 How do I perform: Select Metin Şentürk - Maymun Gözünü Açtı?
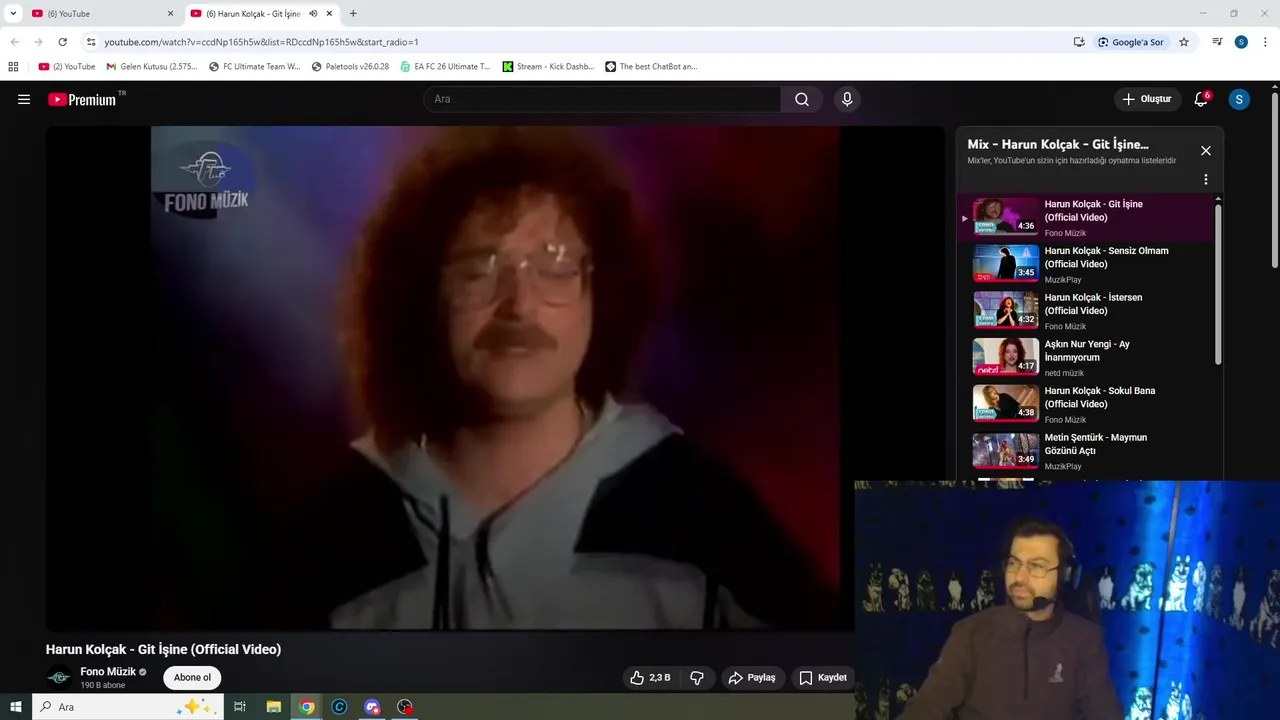pos(1088,451)
